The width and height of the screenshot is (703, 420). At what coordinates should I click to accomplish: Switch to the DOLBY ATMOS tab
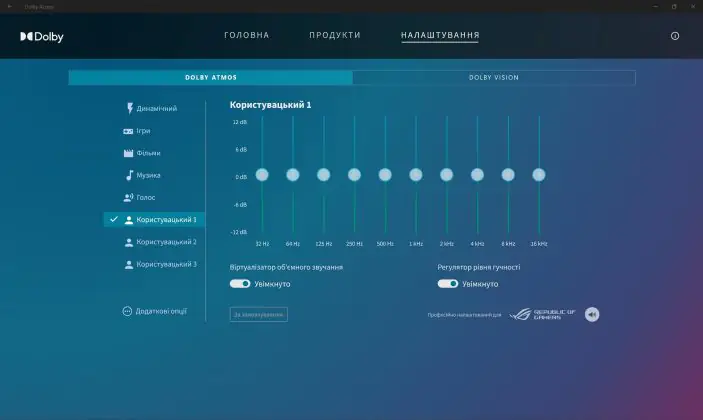point(211,78)
